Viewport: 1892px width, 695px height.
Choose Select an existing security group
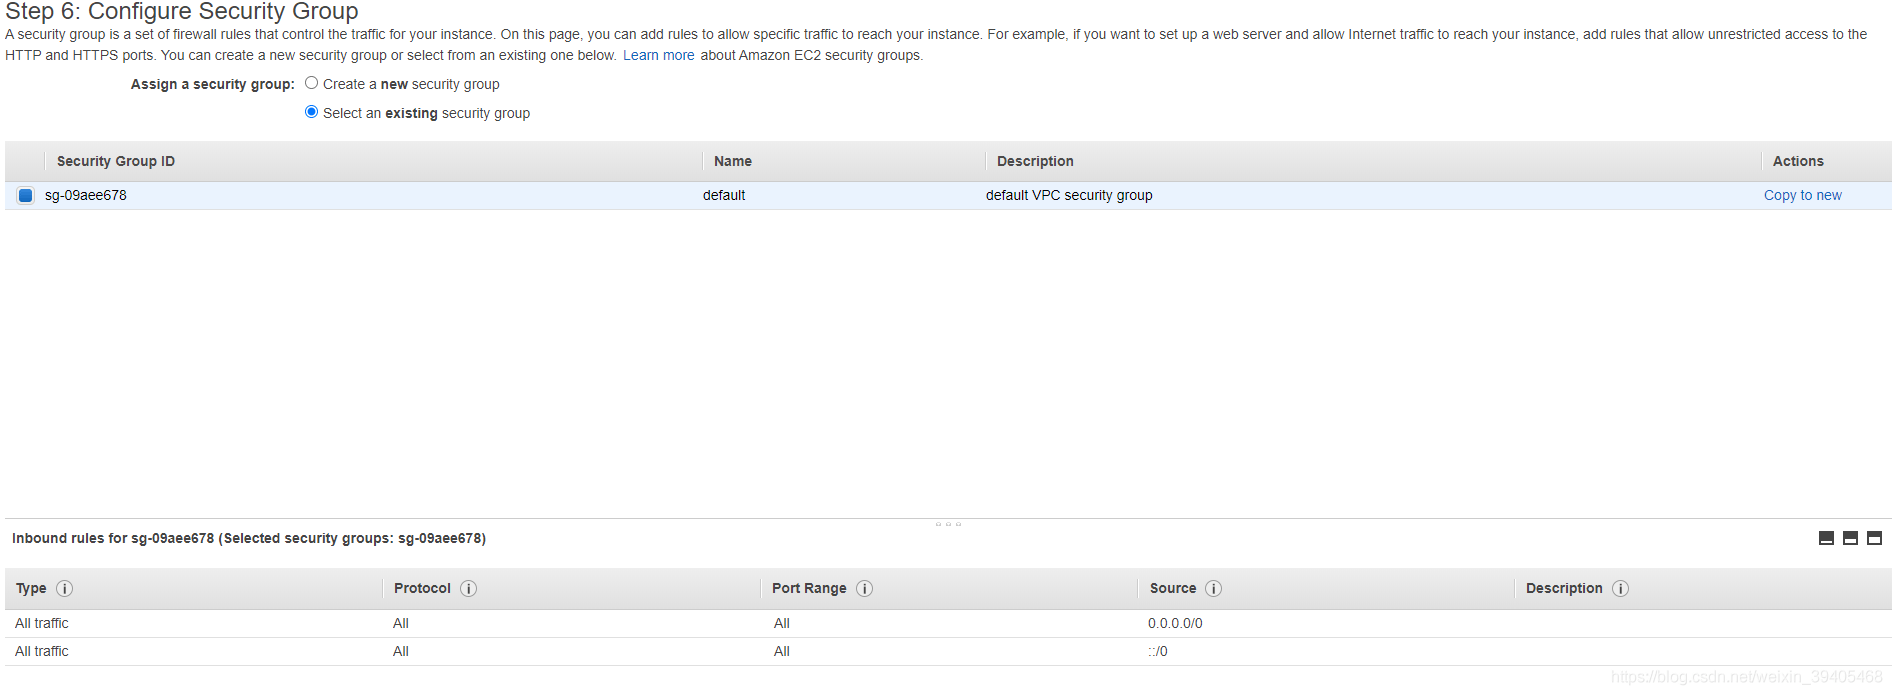(312, 112)
